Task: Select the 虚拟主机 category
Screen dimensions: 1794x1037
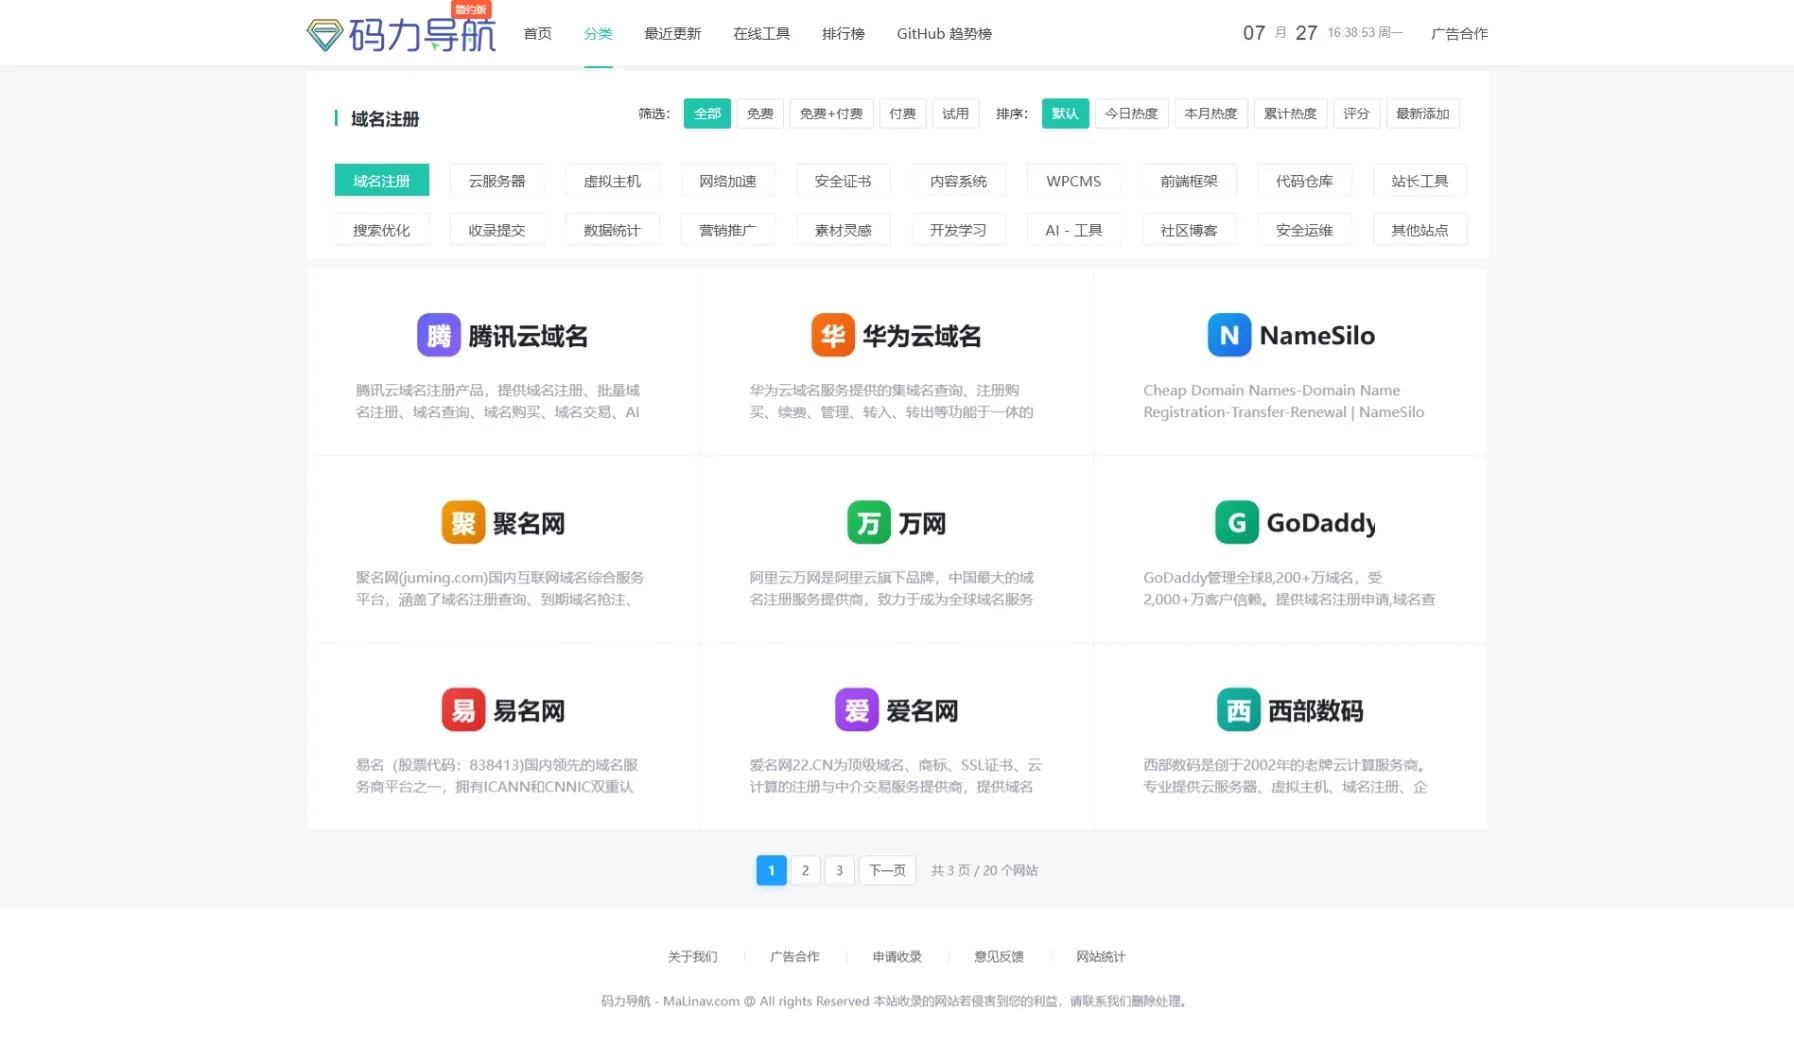Action: [612, 180]
